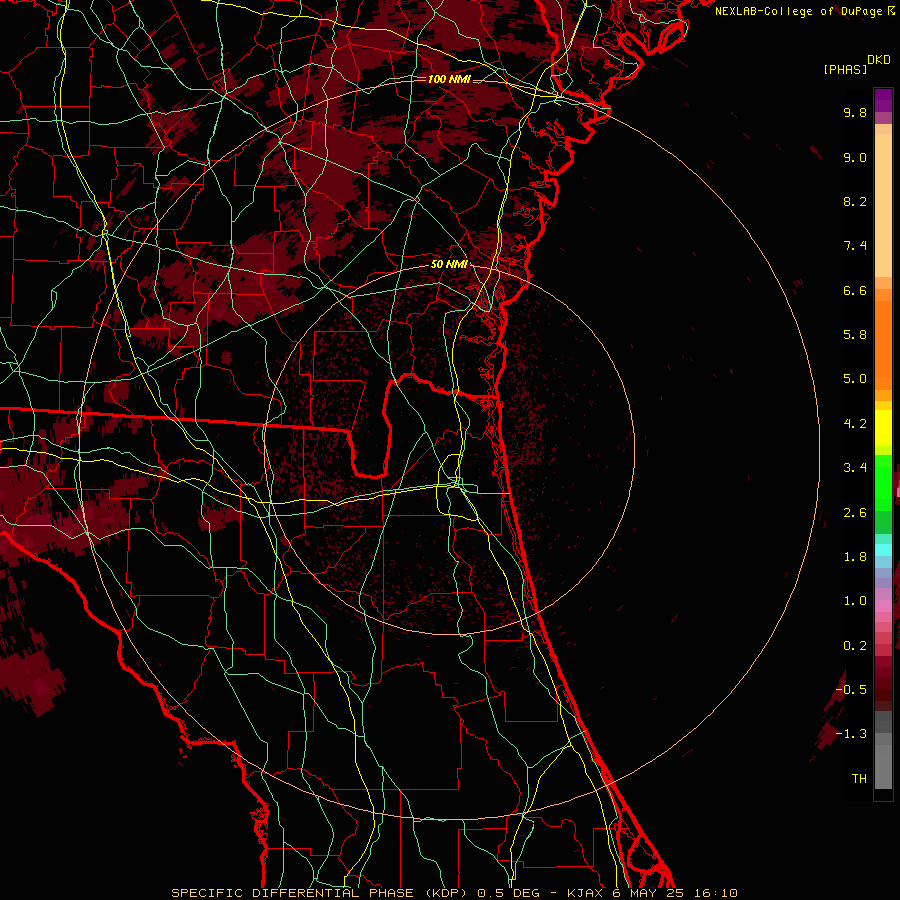Click the 50 NMI range ring label
Viewport: 900px width, 900px height.
449,264
